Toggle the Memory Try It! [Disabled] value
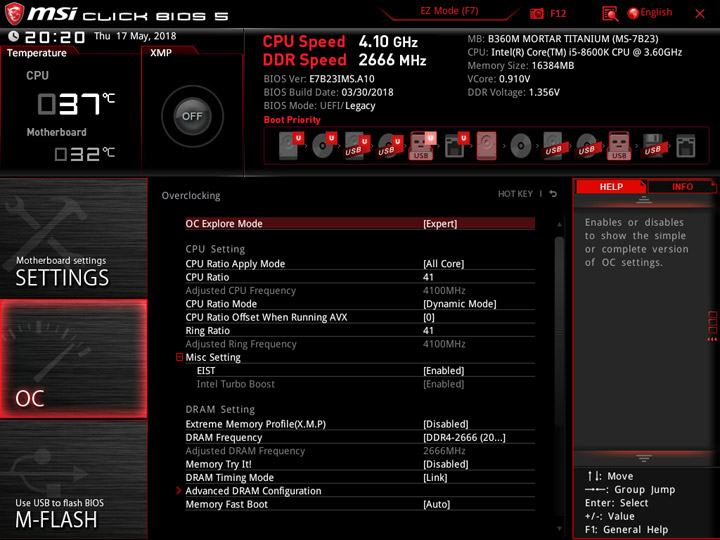This screenshot has height=540, width=720. click(x=446, y=464)
